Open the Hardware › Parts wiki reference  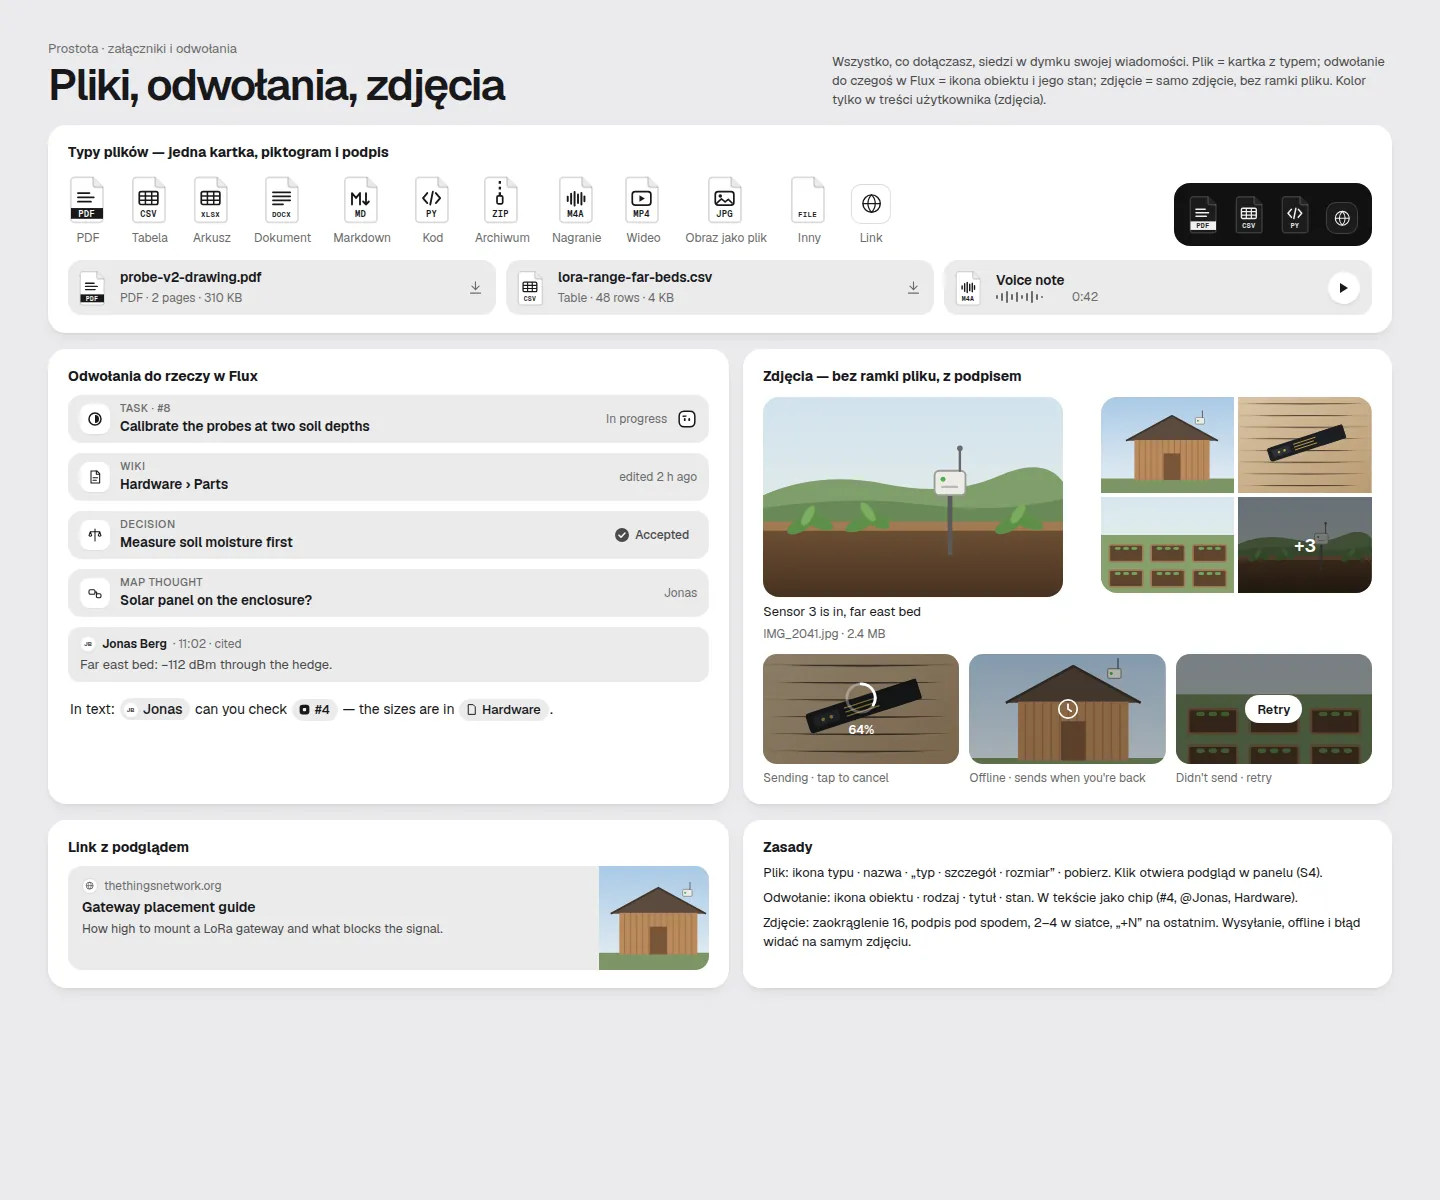pyautogui.click(x=388, y=477)
